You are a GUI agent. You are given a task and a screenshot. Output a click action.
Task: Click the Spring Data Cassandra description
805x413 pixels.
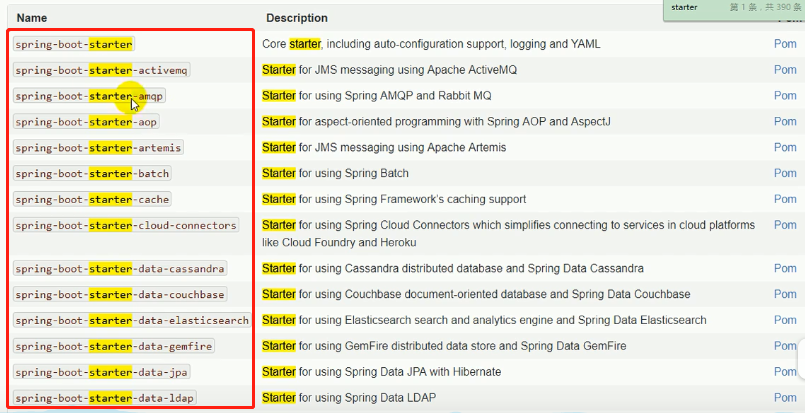coord(453,268)
